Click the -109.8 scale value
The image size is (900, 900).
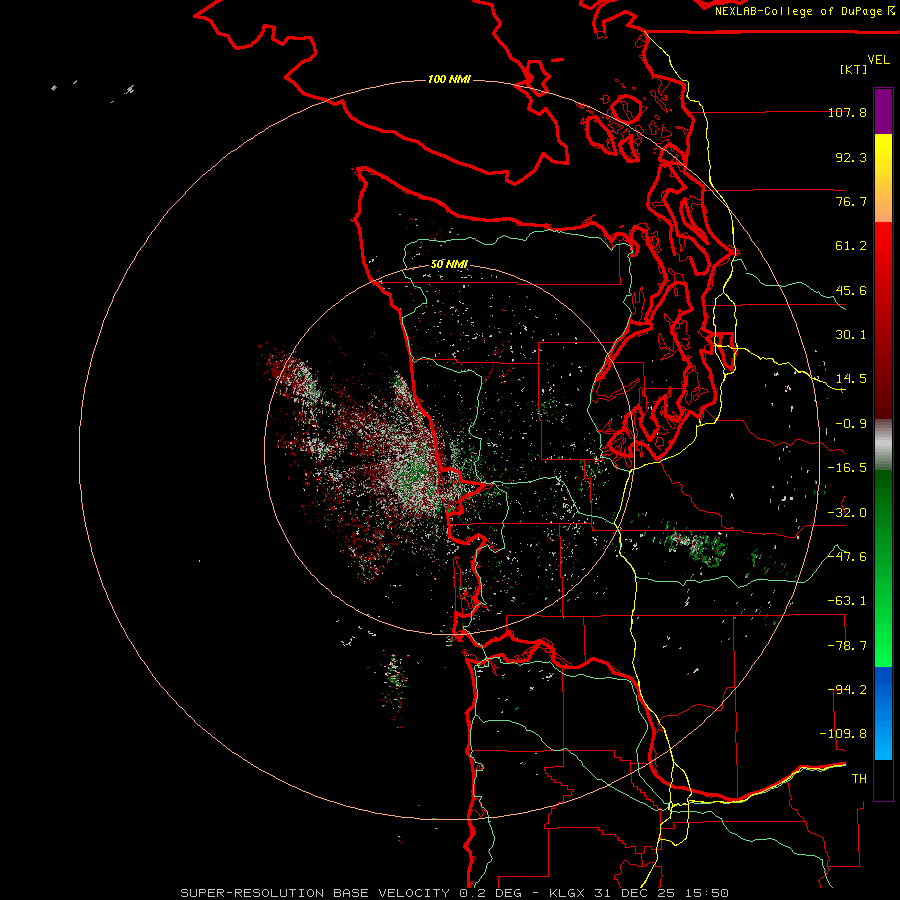coord(843,734)
